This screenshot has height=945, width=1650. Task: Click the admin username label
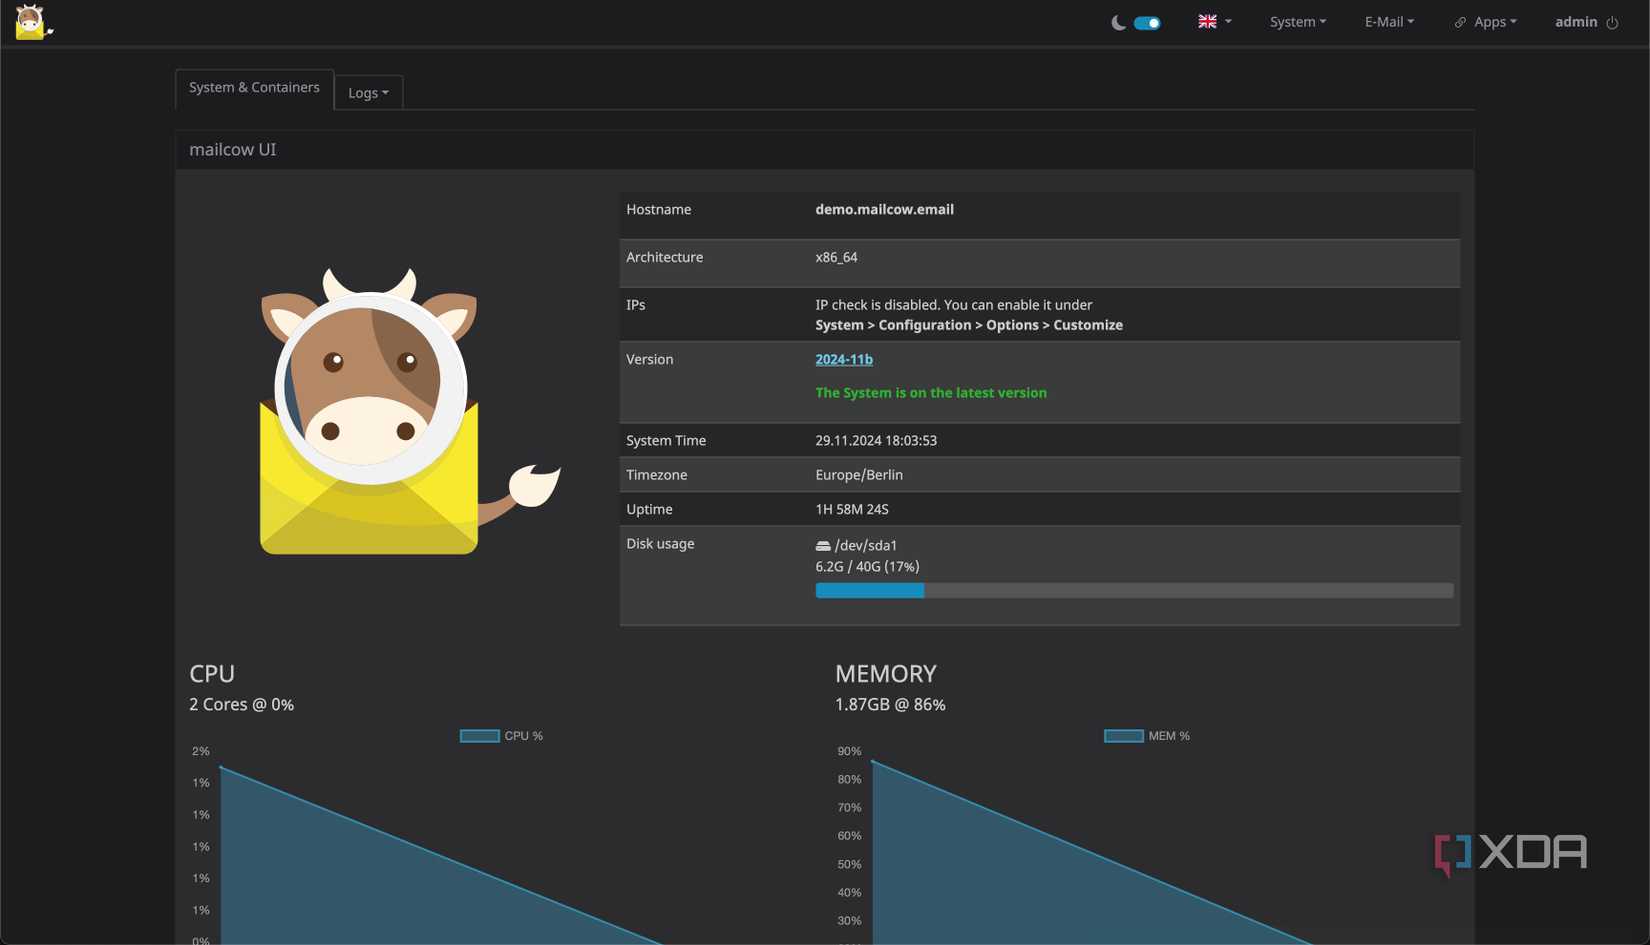[x=1576, y=22]
